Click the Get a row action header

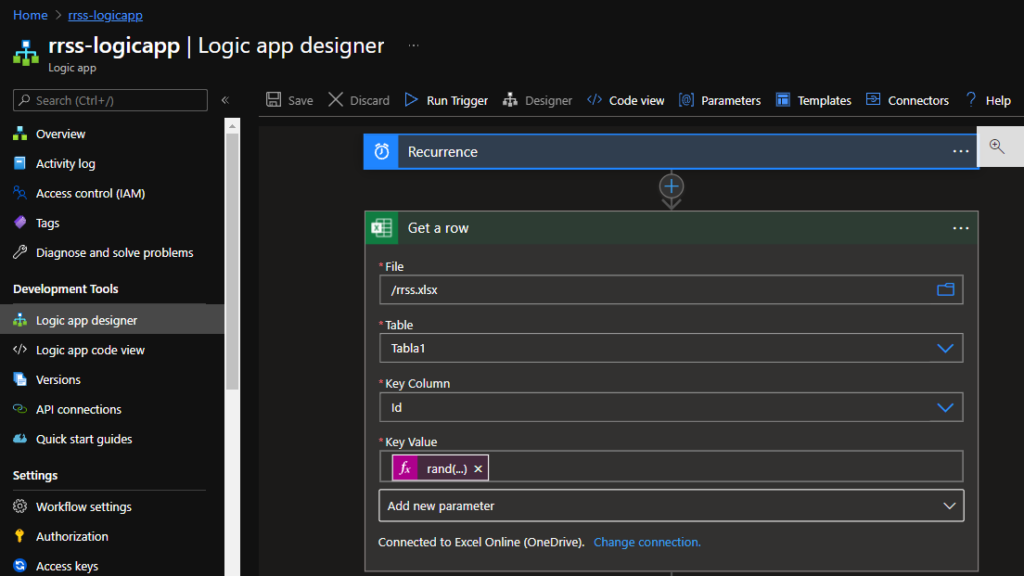pos(671,228)
